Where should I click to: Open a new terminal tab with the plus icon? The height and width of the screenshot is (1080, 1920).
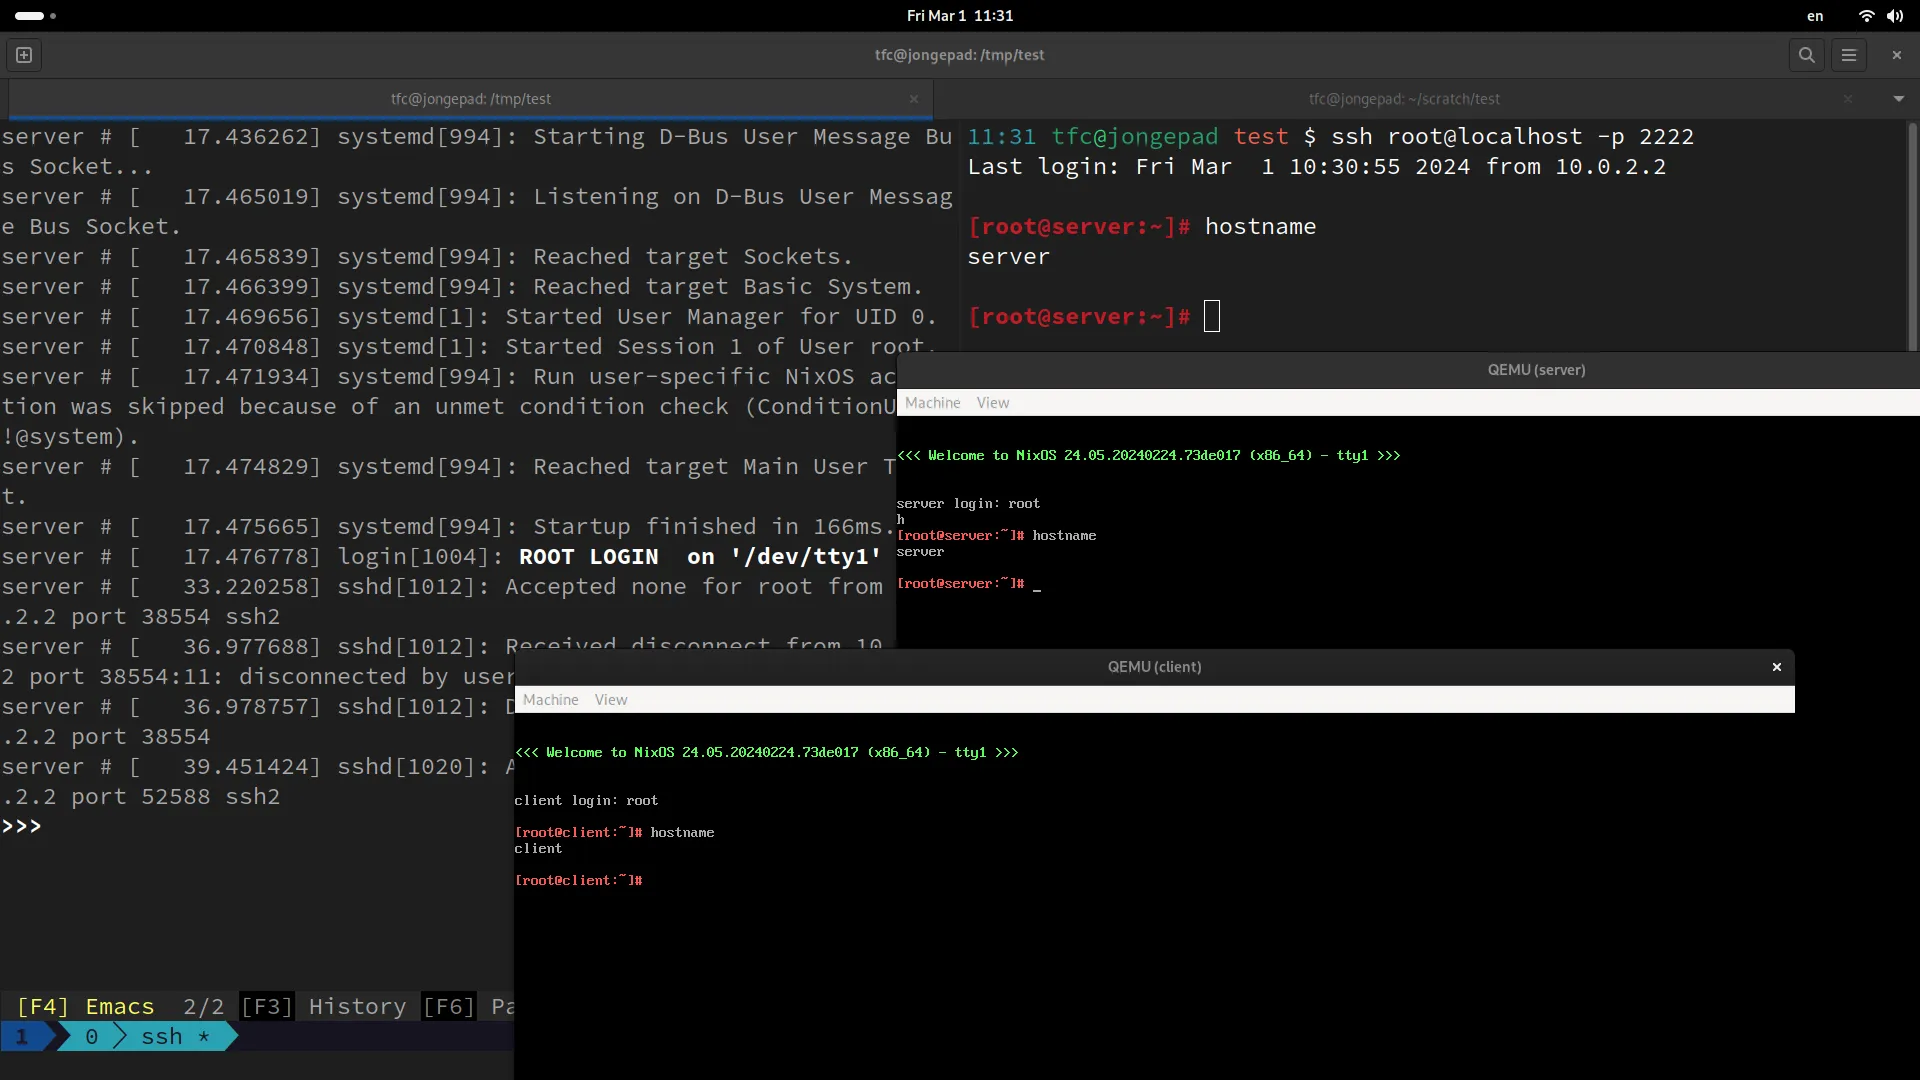(23, 55)
